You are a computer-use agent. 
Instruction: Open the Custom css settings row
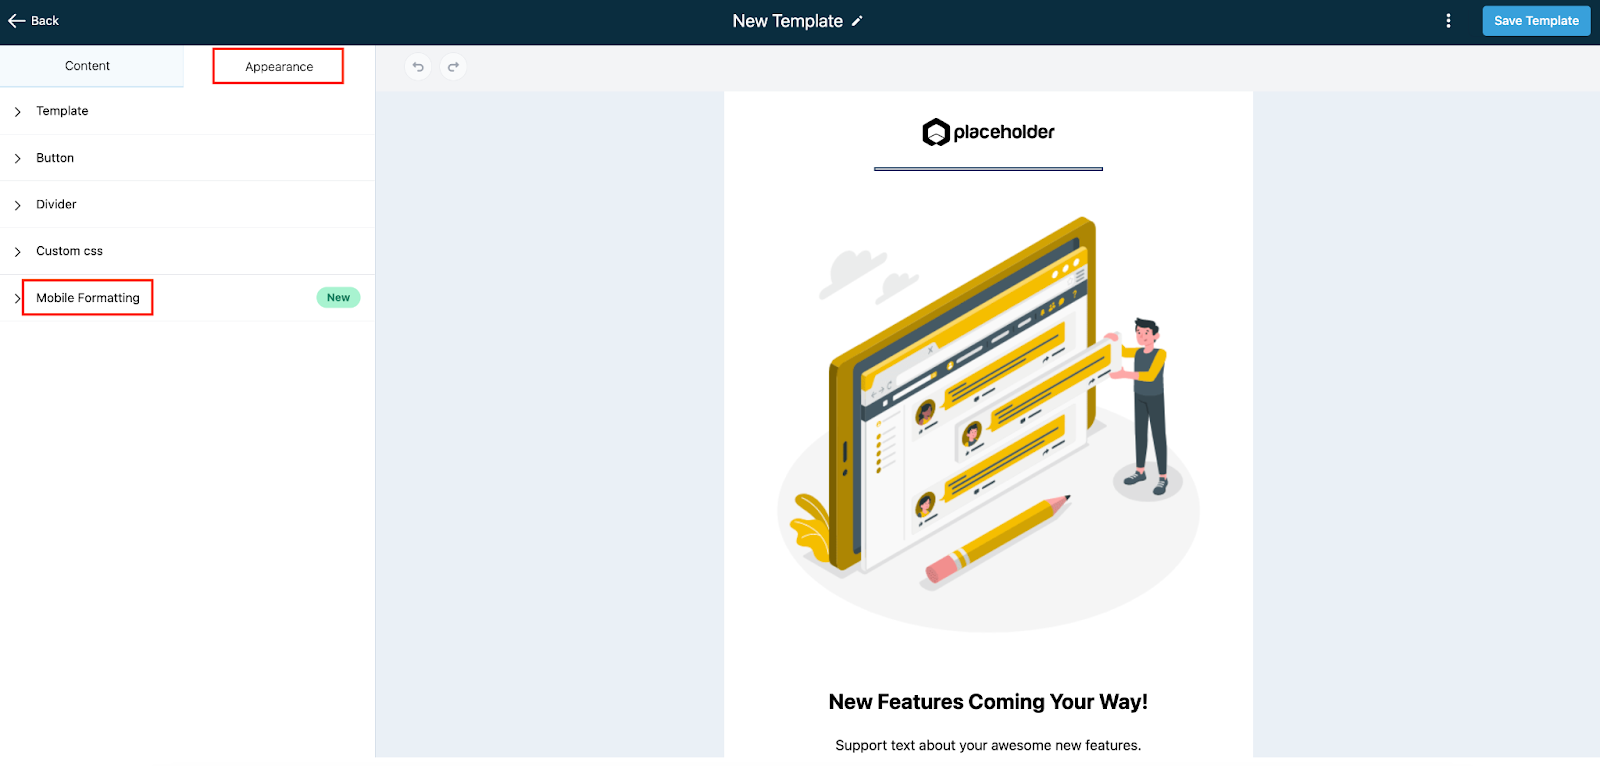pos(187,251)
